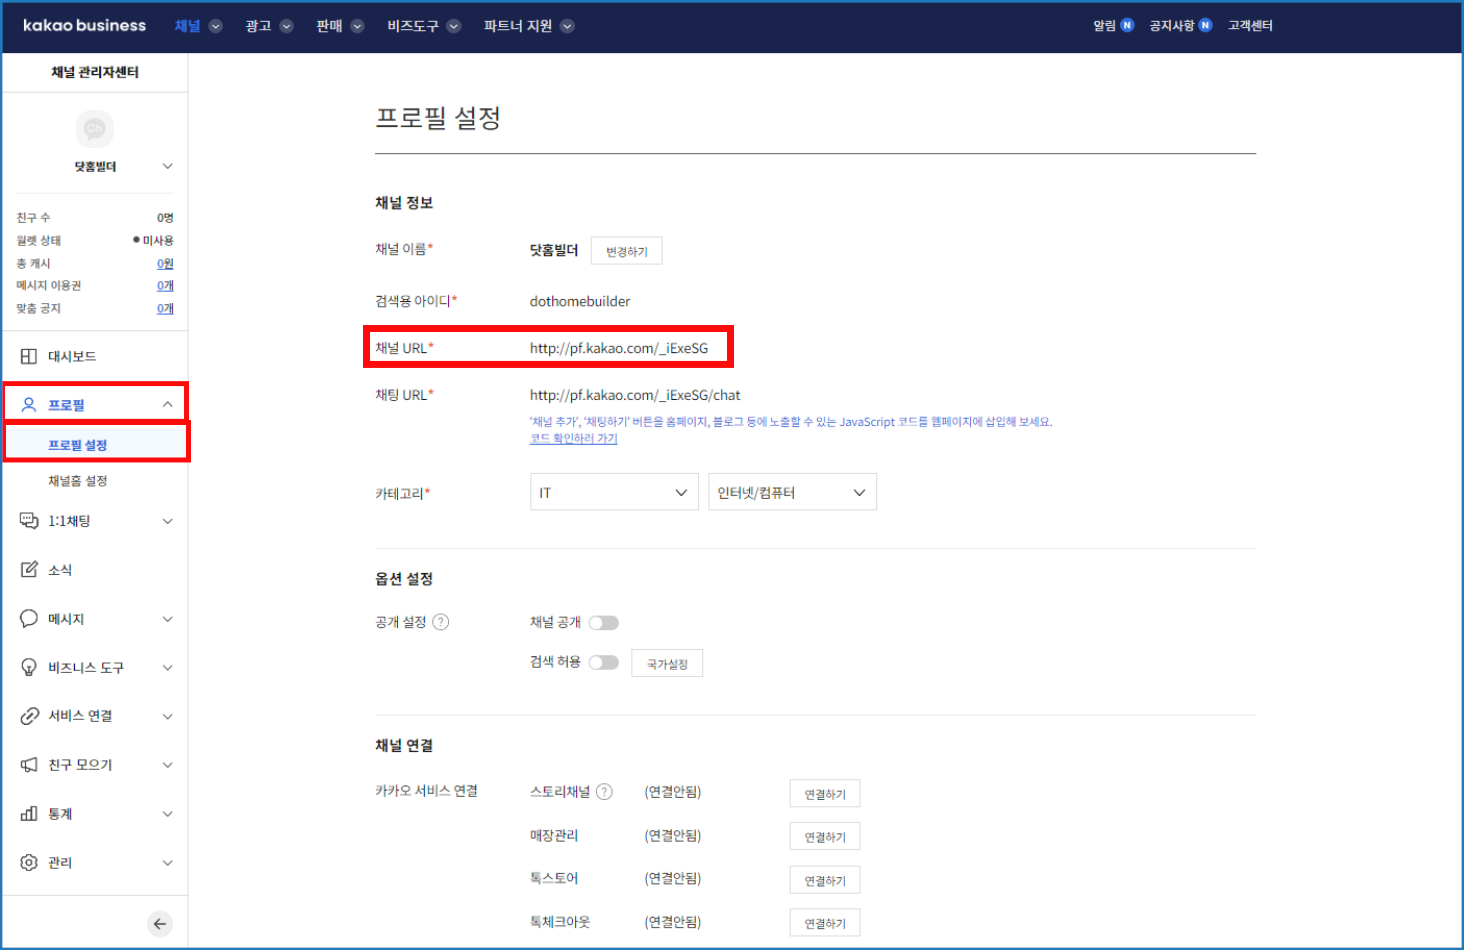Open the help tooltip beside 공개 설정
This screenshot has width=1464, height=950.
pyautogui.click(x=441, y=622)
